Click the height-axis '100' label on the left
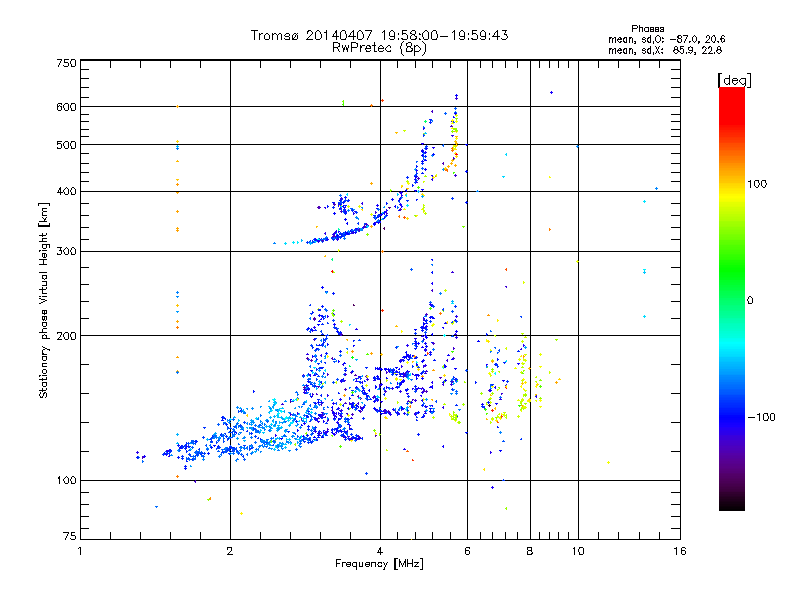 66,481
